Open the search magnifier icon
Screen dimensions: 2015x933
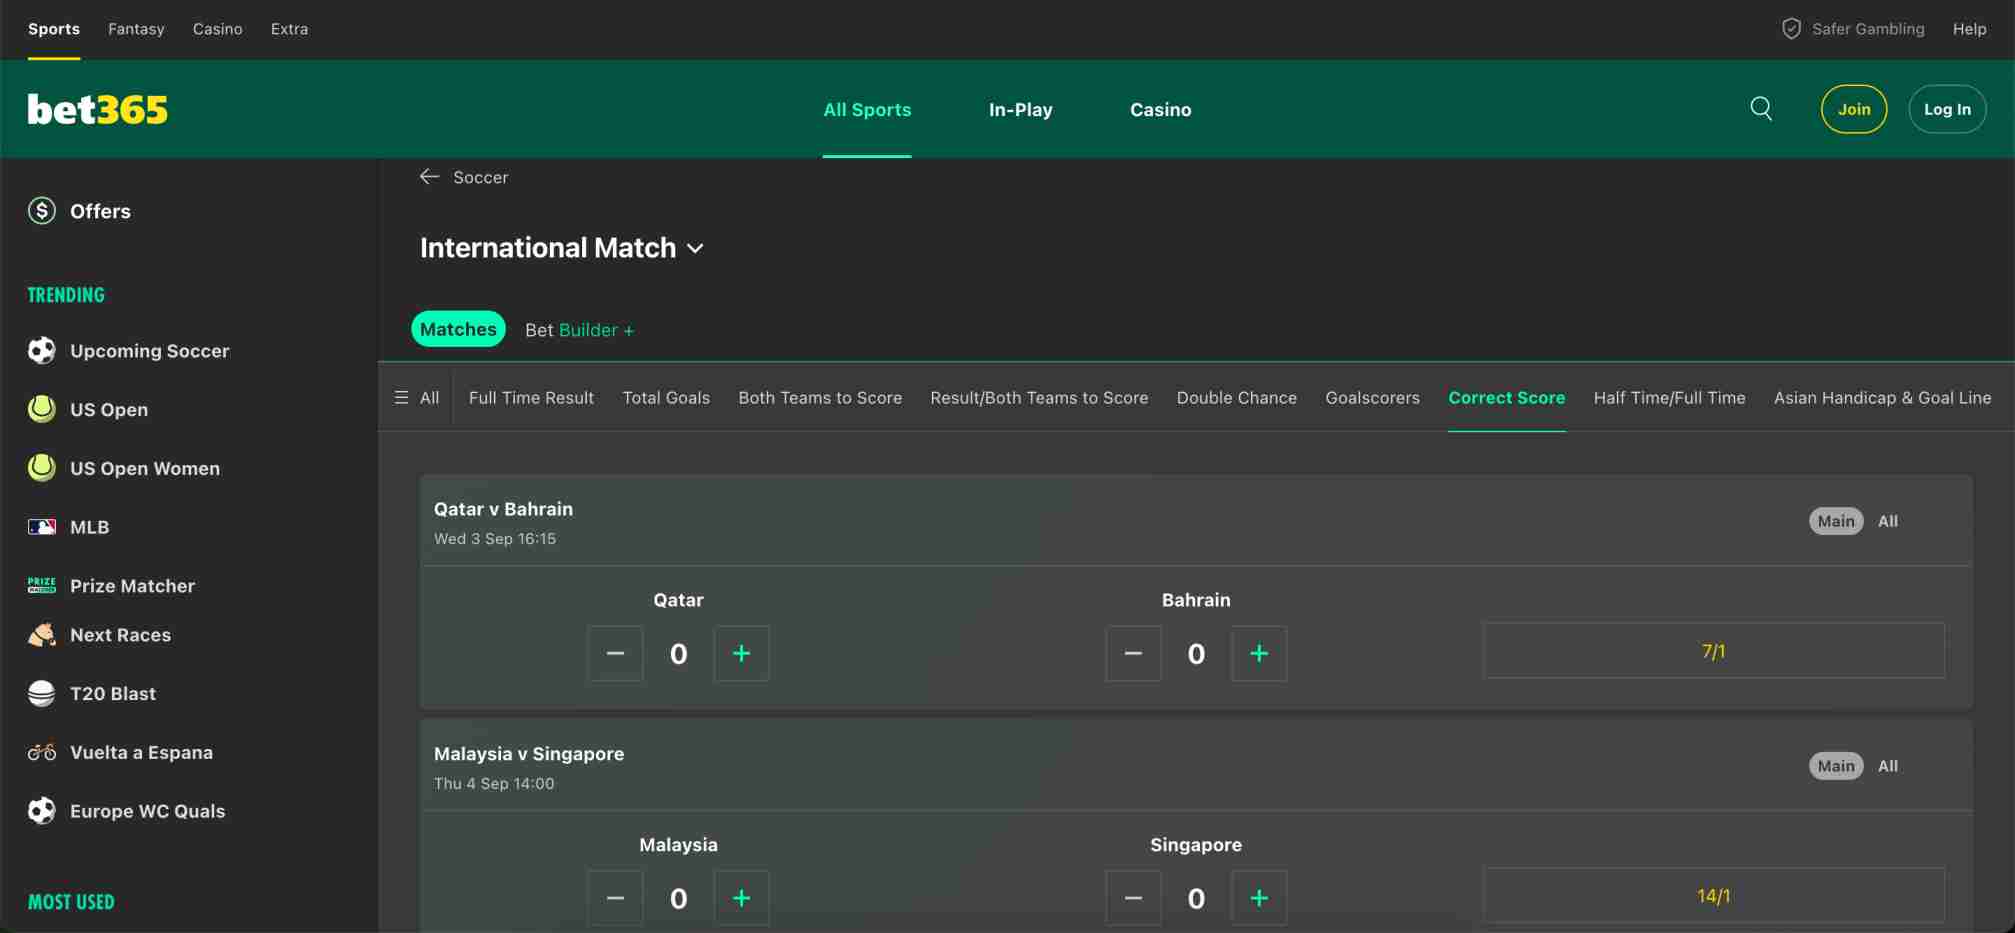[x=1761, y=108]
